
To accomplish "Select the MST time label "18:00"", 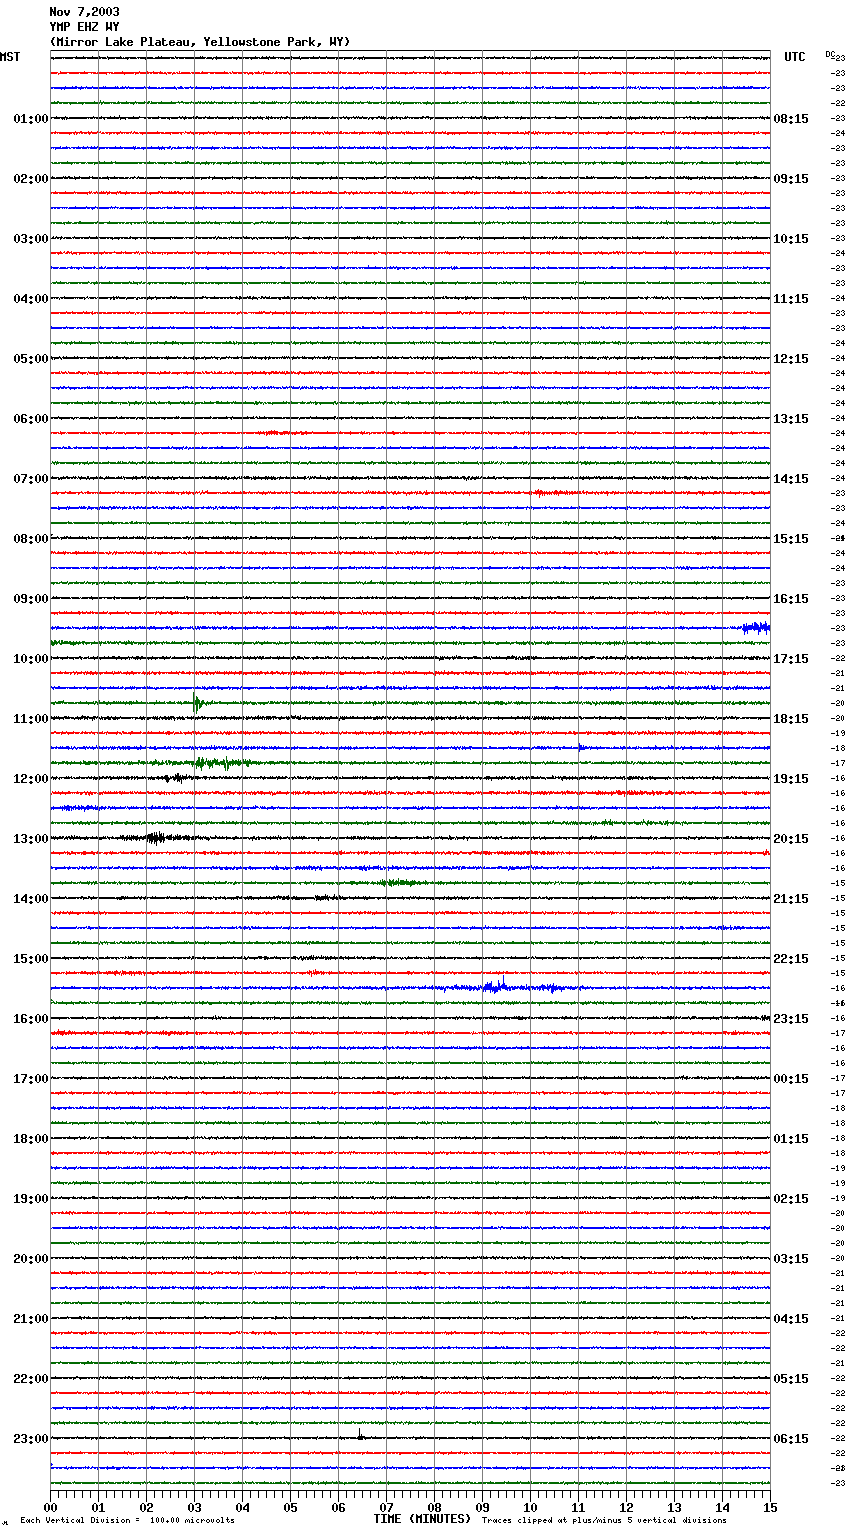I will [31, 1139].
